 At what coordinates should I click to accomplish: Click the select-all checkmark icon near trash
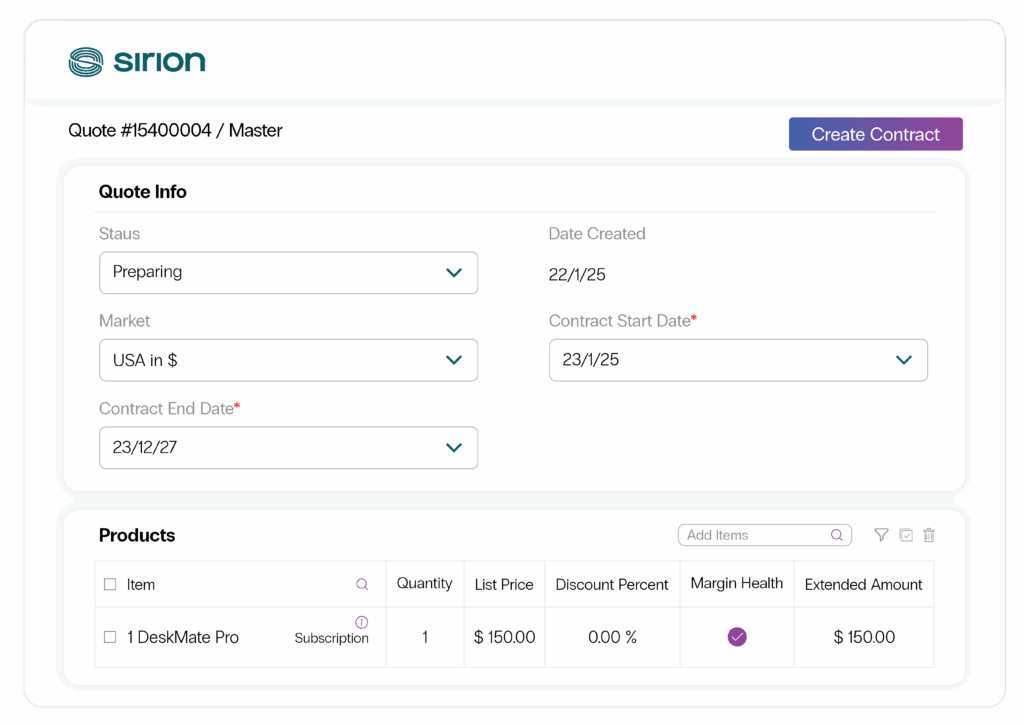coord(906,535)
